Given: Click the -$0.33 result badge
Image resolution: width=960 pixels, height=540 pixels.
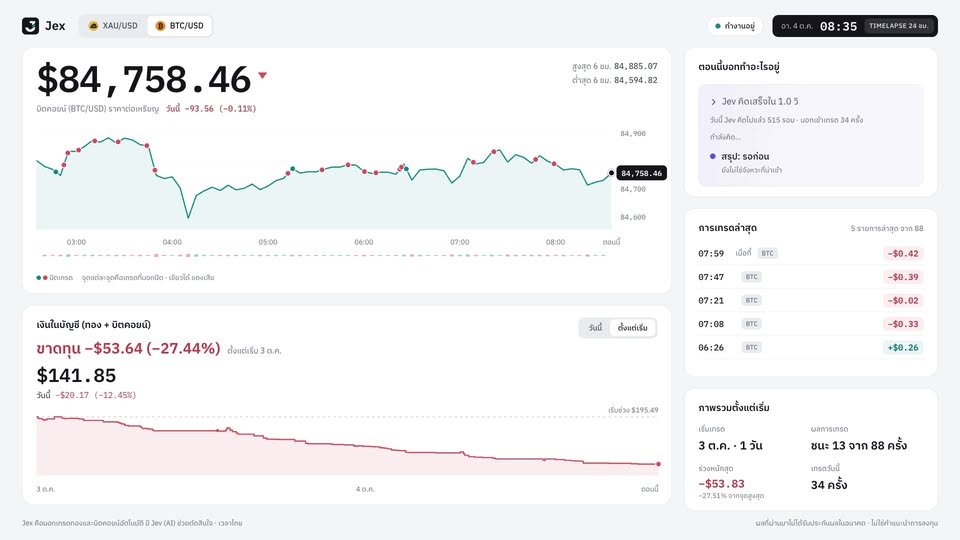Looking at the screenshot, I should (903, 324).
